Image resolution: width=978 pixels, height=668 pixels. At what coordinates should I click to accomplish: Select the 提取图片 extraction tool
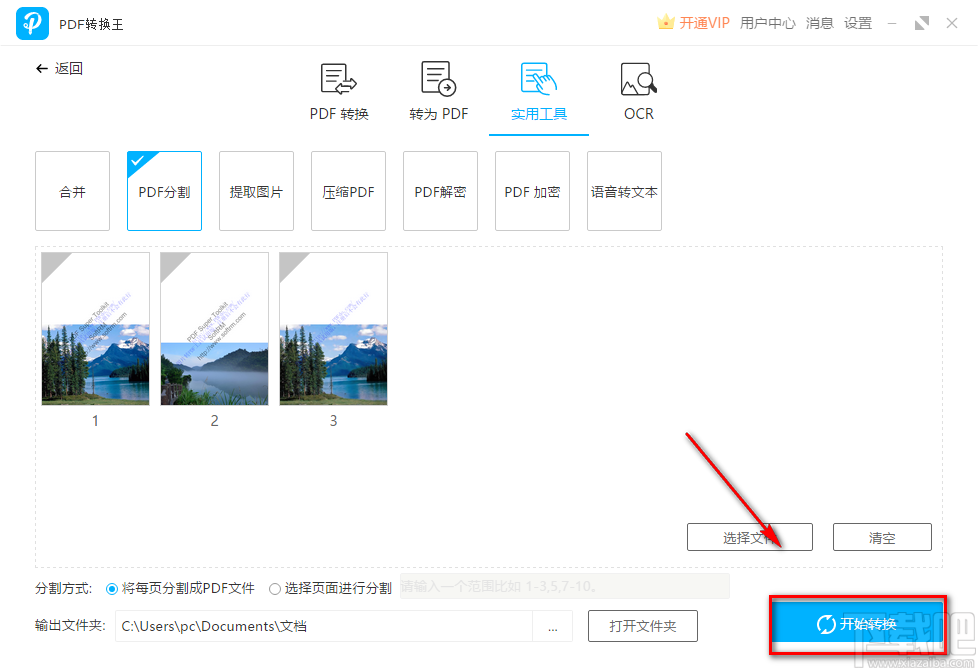[x=256, y=190]
